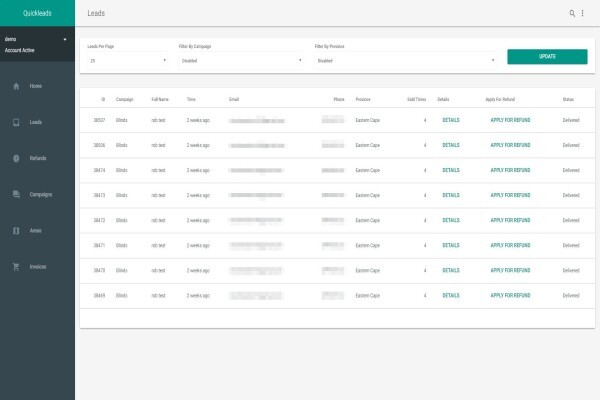
Task: Click the Apply For Refund column header
Action: [500, 99]
